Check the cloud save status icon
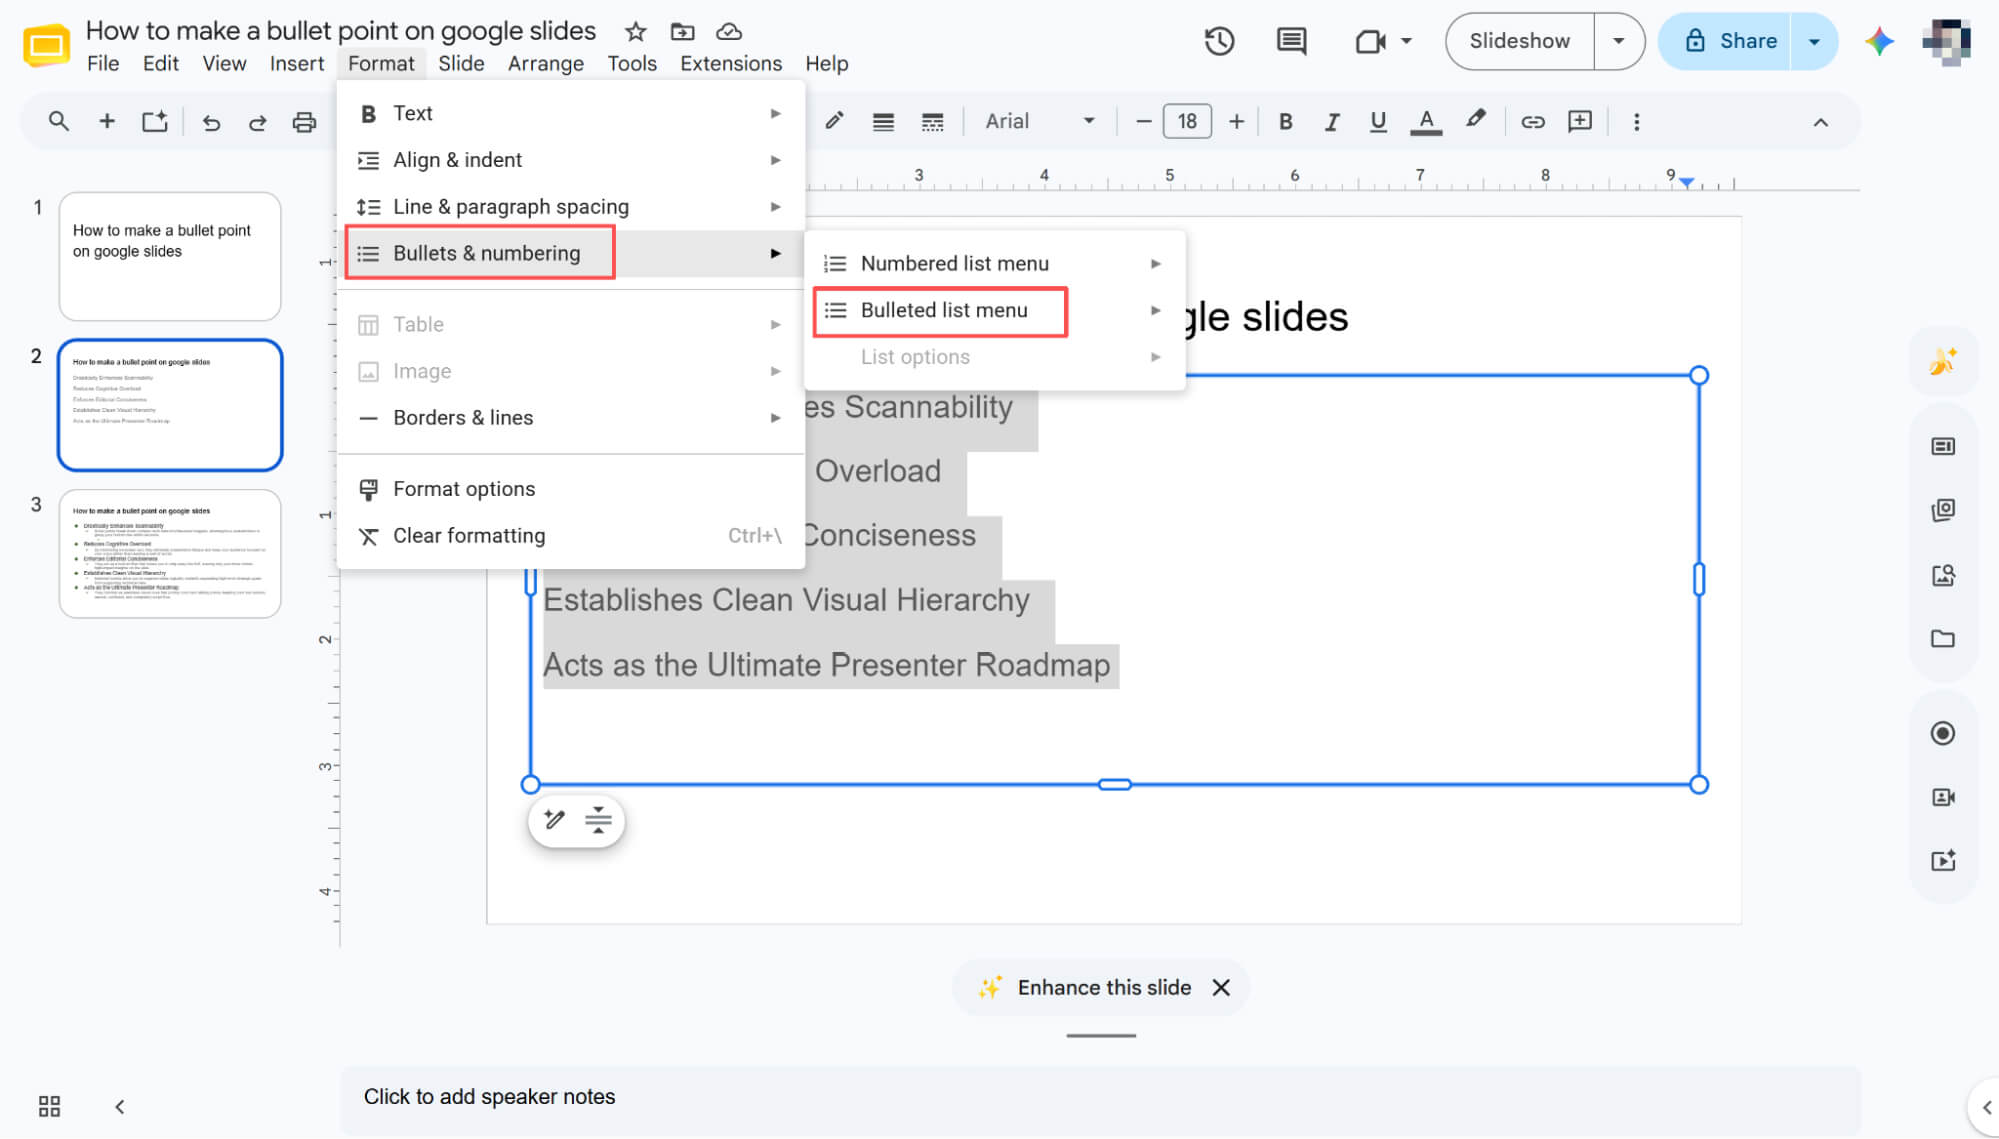Viewport: 1999px width, 1139px height. (x=730, y=32)
